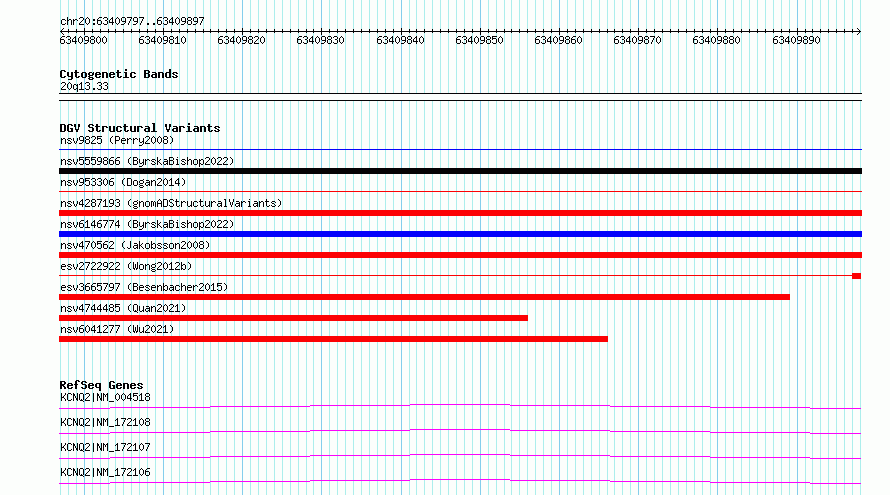Open nsv4287193 (gnomADStructuralVariants) label

point(171,203)
